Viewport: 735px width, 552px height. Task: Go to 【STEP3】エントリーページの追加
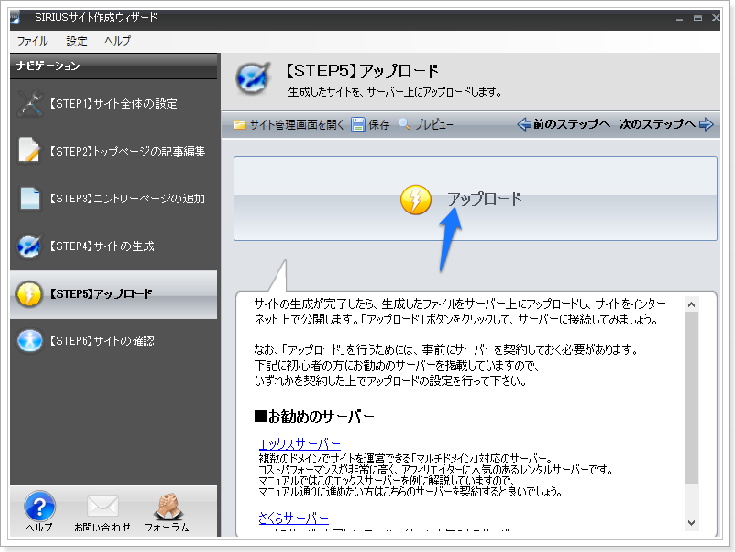pyautogui.click(x=114, y=198)
